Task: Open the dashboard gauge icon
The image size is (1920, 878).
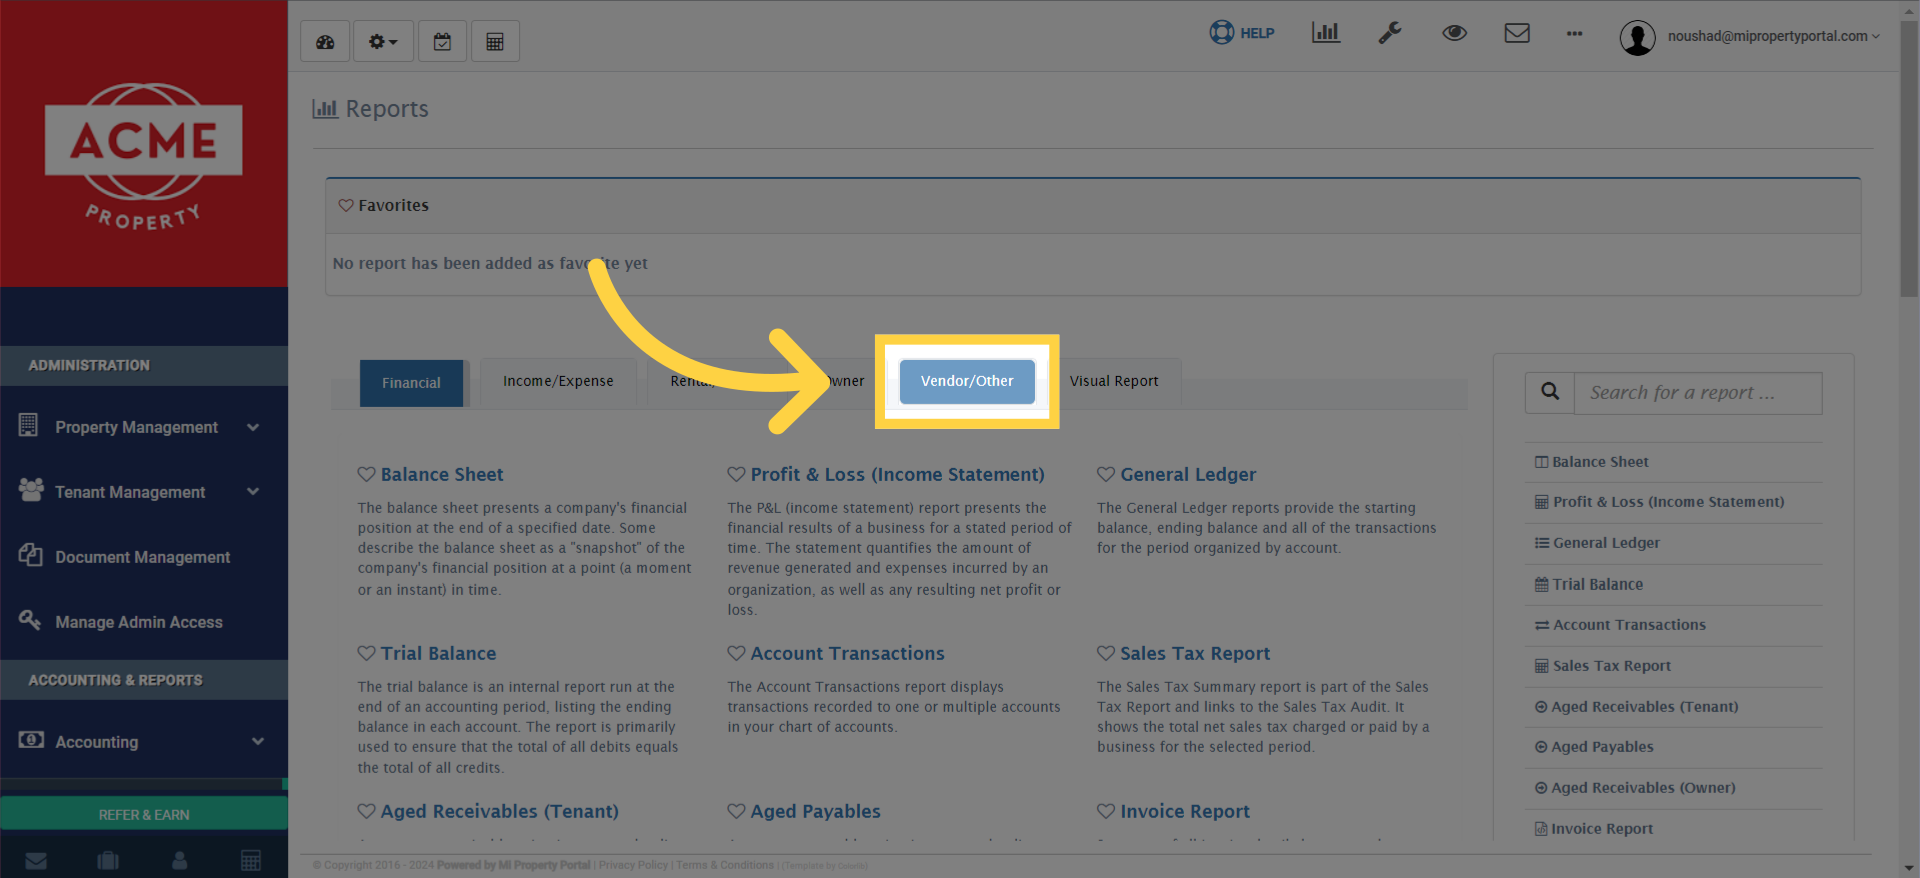Action: point(325,42)
